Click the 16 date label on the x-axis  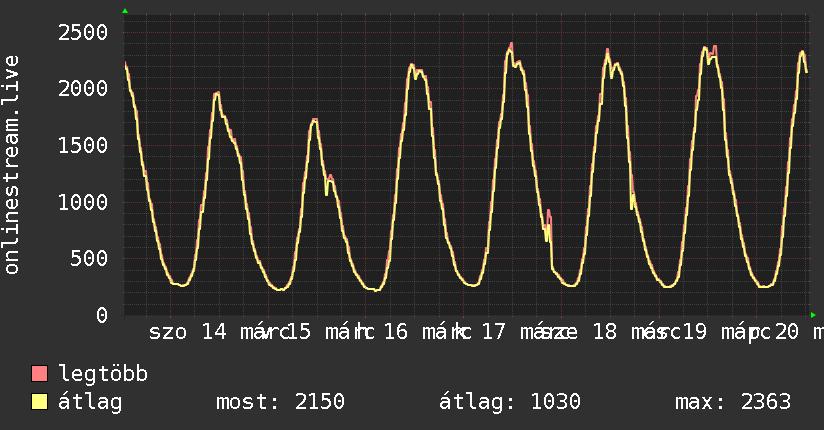tap(396, 332)
